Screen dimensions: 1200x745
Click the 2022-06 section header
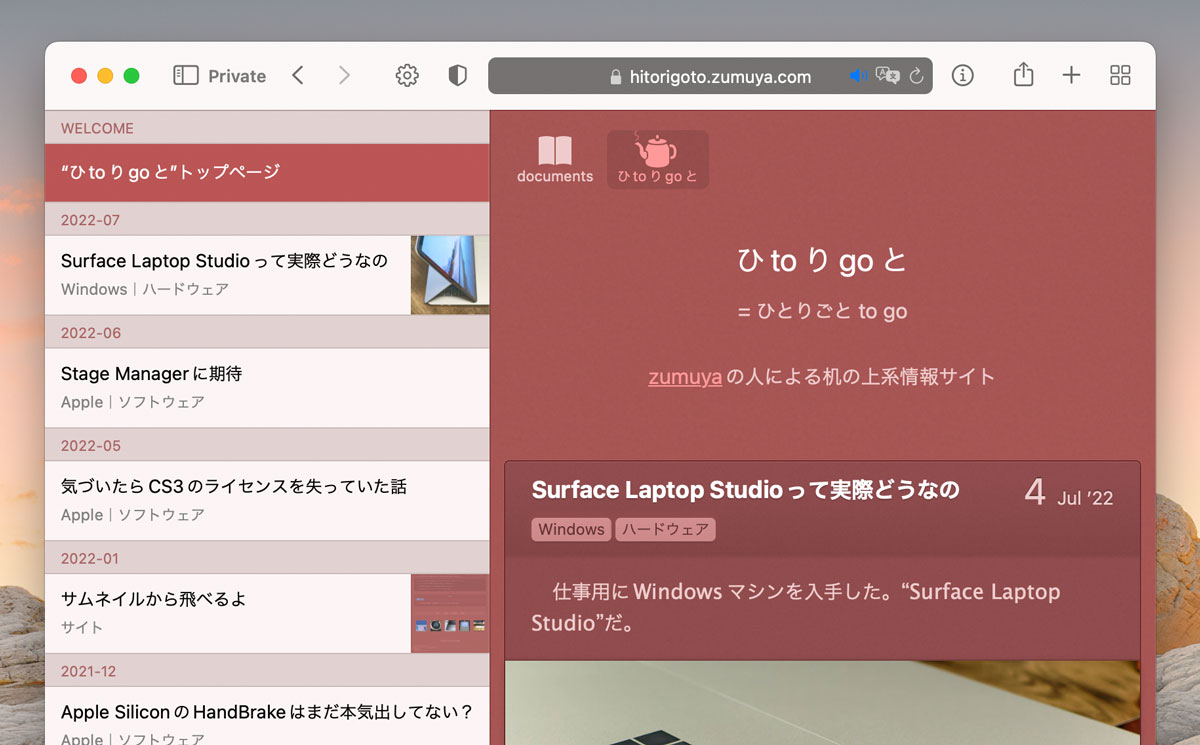(x=267, y=332)
